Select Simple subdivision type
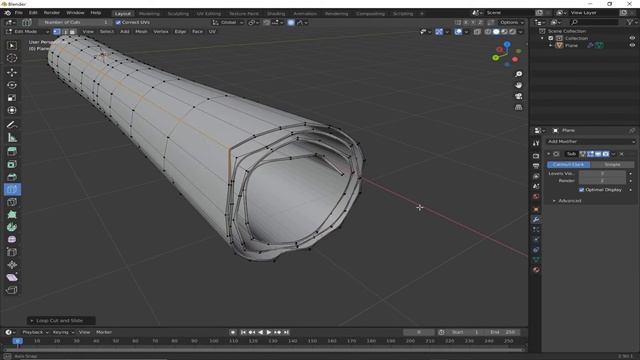Viewport: 640px width, 360px height. click(612, 164)
